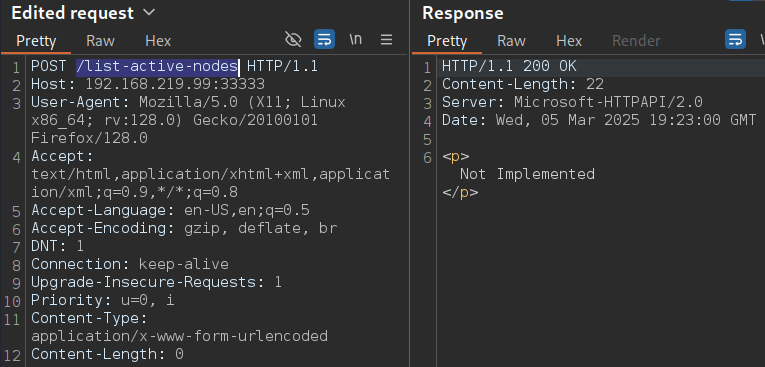Click the /list-active-nodes path in request line
The width and height of the screenshot is (765, 367).
click(x=157, y=66)
